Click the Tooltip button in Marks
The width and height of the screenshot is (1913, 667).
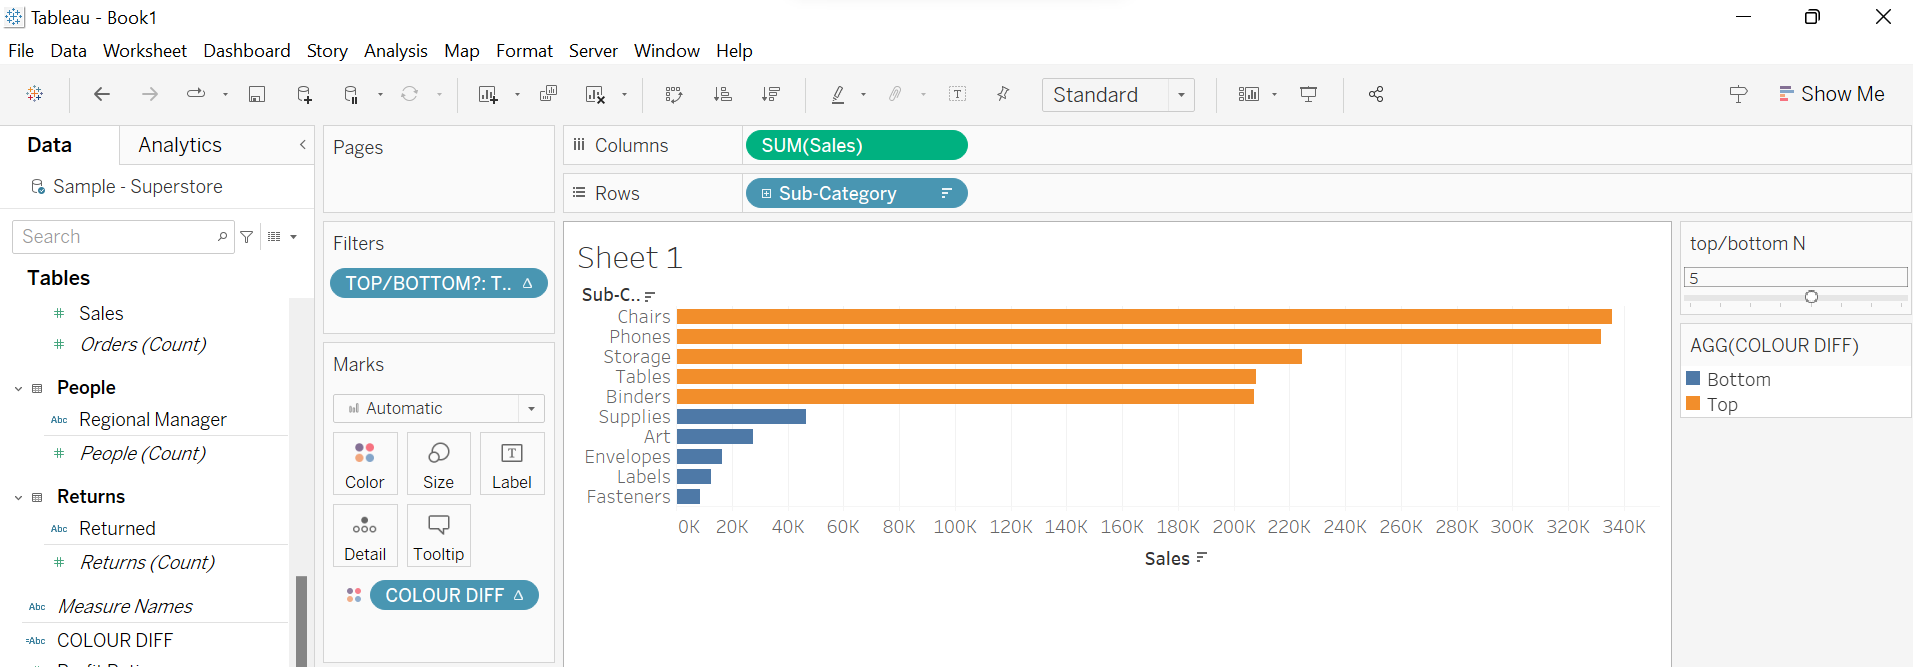438,536
